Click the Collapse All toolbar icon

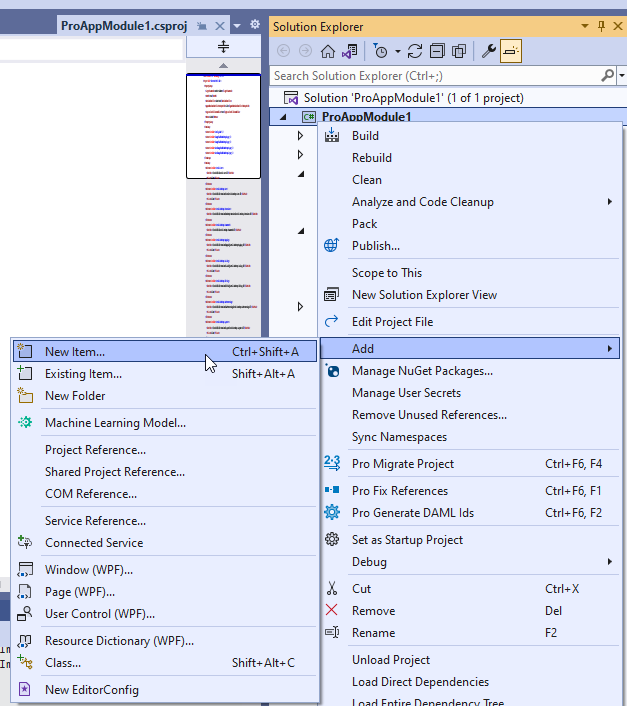coord(438,51)
